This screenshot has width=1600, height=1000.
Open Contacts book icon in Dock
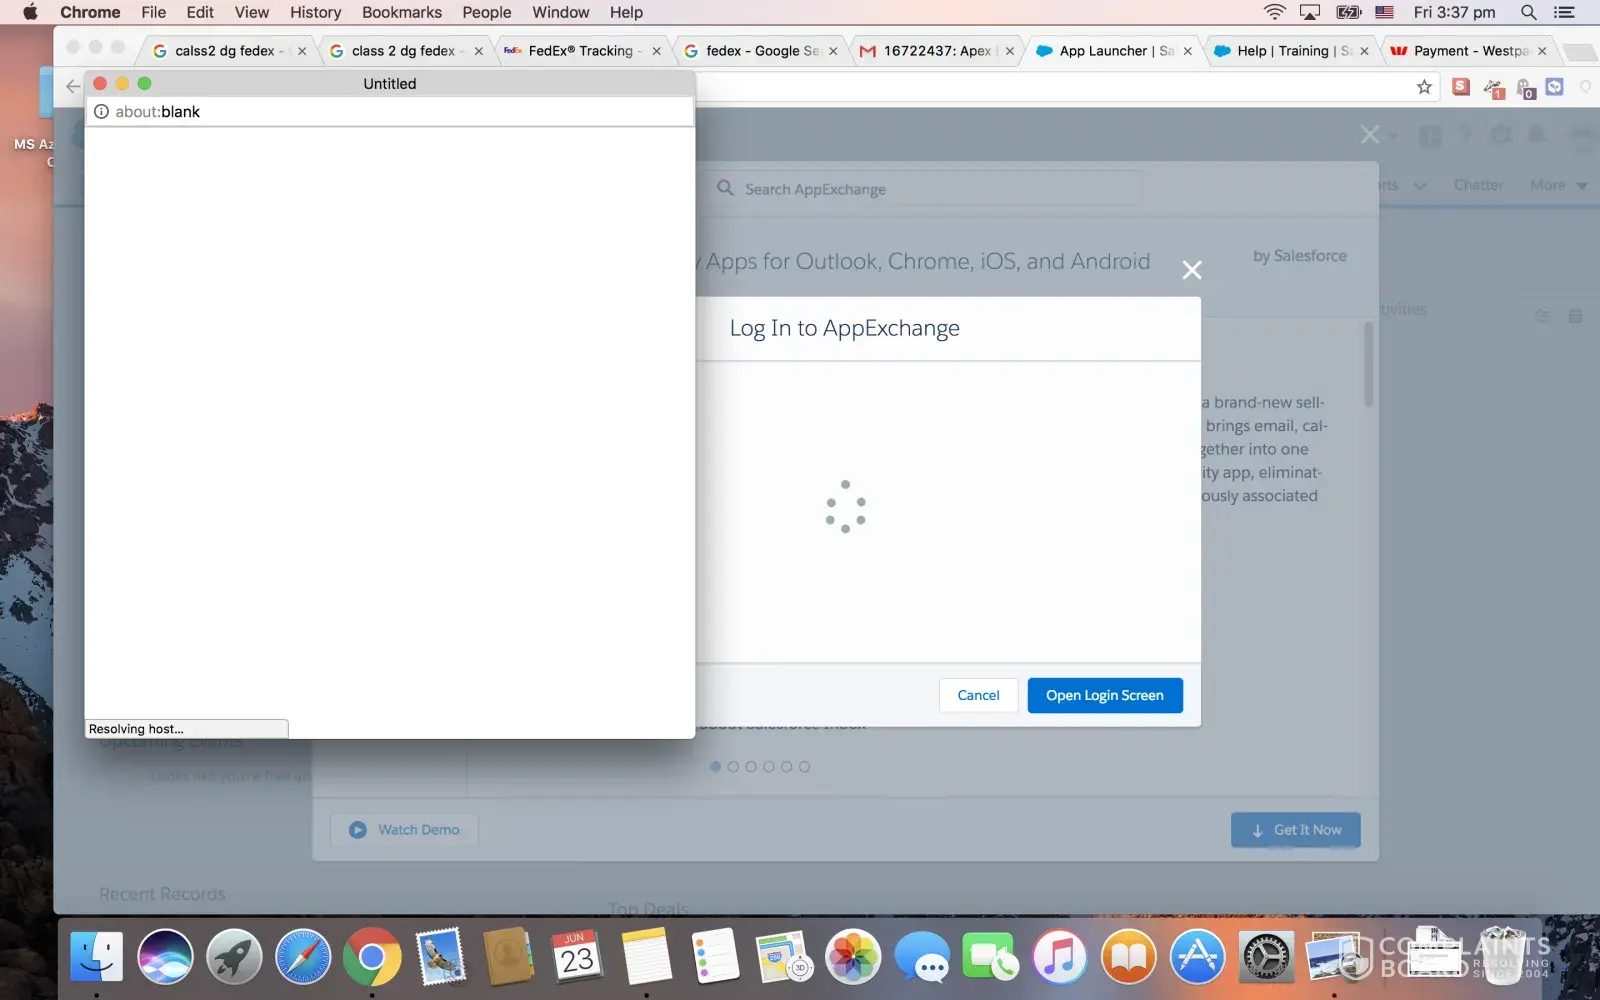click(x=509, y=957)
